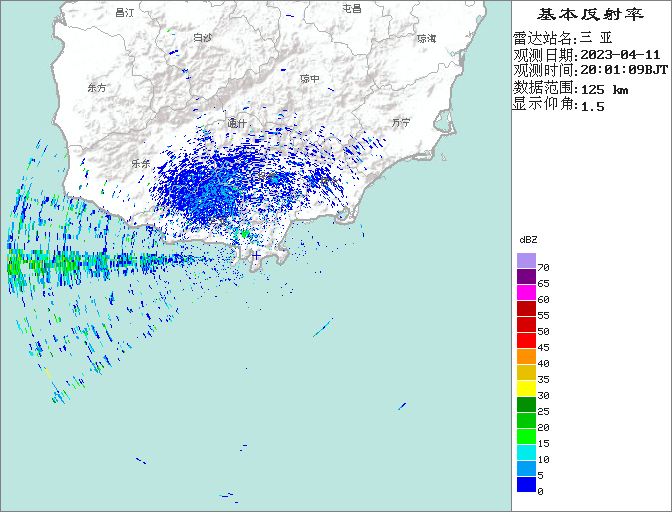Click the 琼中 county label on map
672x512 pixels.
pyautogui.click(x=310, y=79)
